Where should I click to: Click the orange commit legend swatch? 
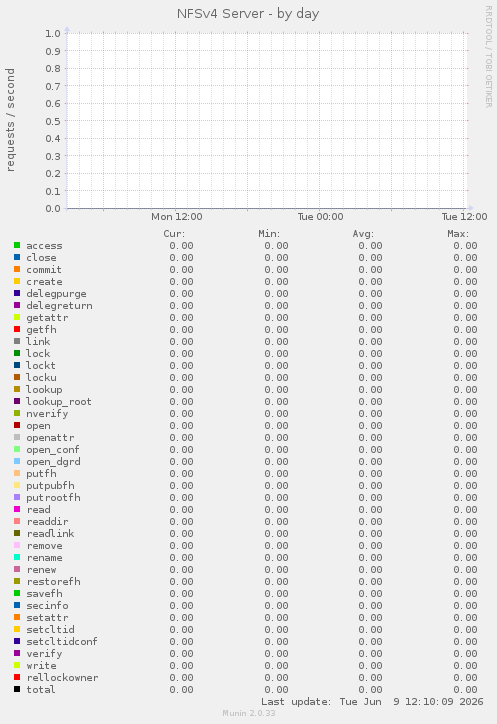click(17, 269)
